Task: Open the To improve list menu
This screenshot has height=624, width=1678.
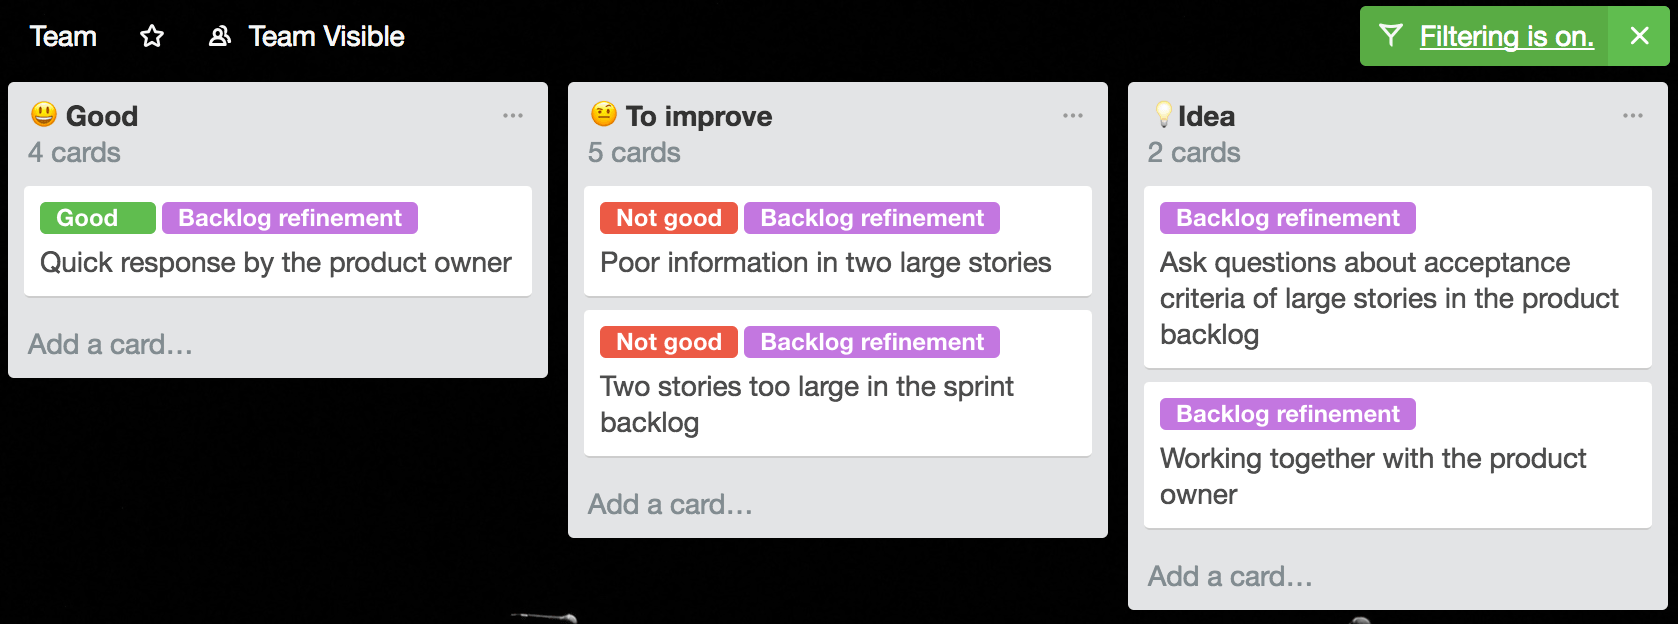Action: coord(1073,116)
